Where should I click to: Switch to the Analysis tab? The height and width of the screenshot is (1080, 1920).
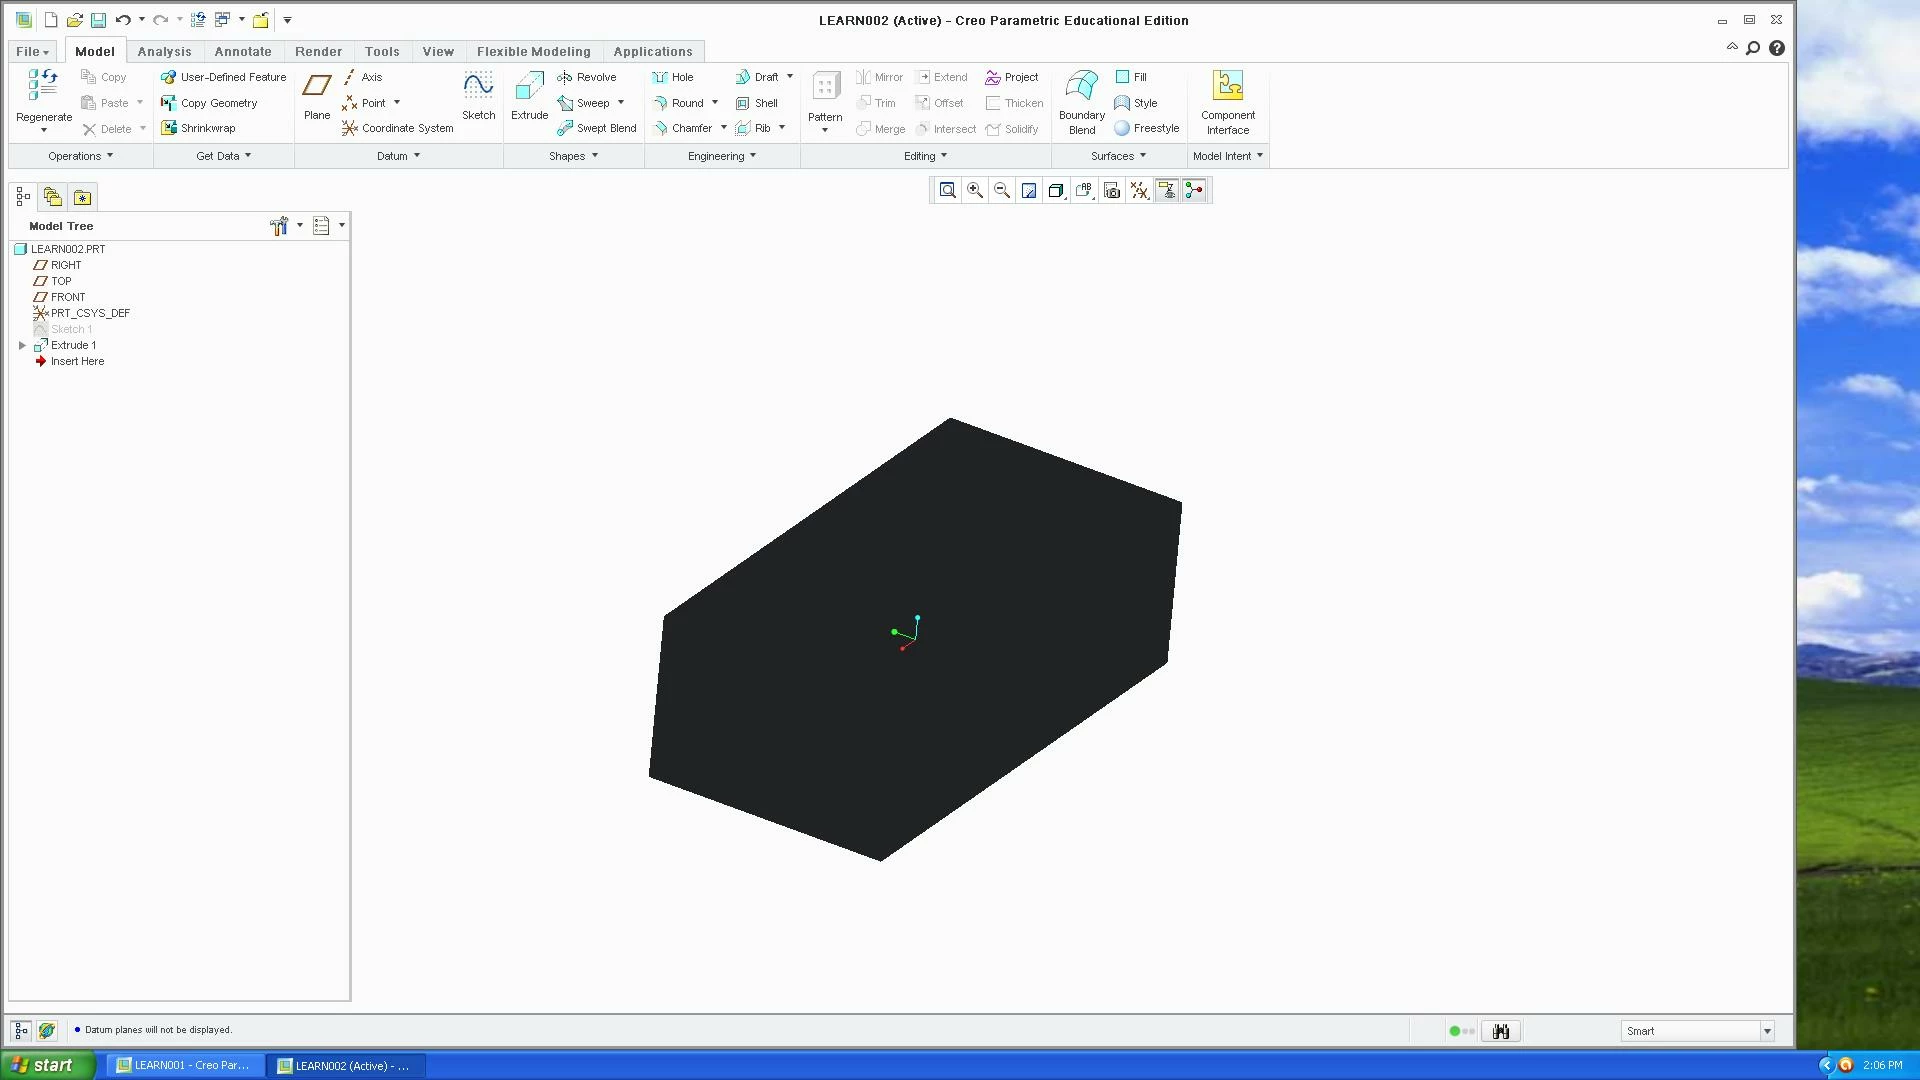[x=164, y=52]
